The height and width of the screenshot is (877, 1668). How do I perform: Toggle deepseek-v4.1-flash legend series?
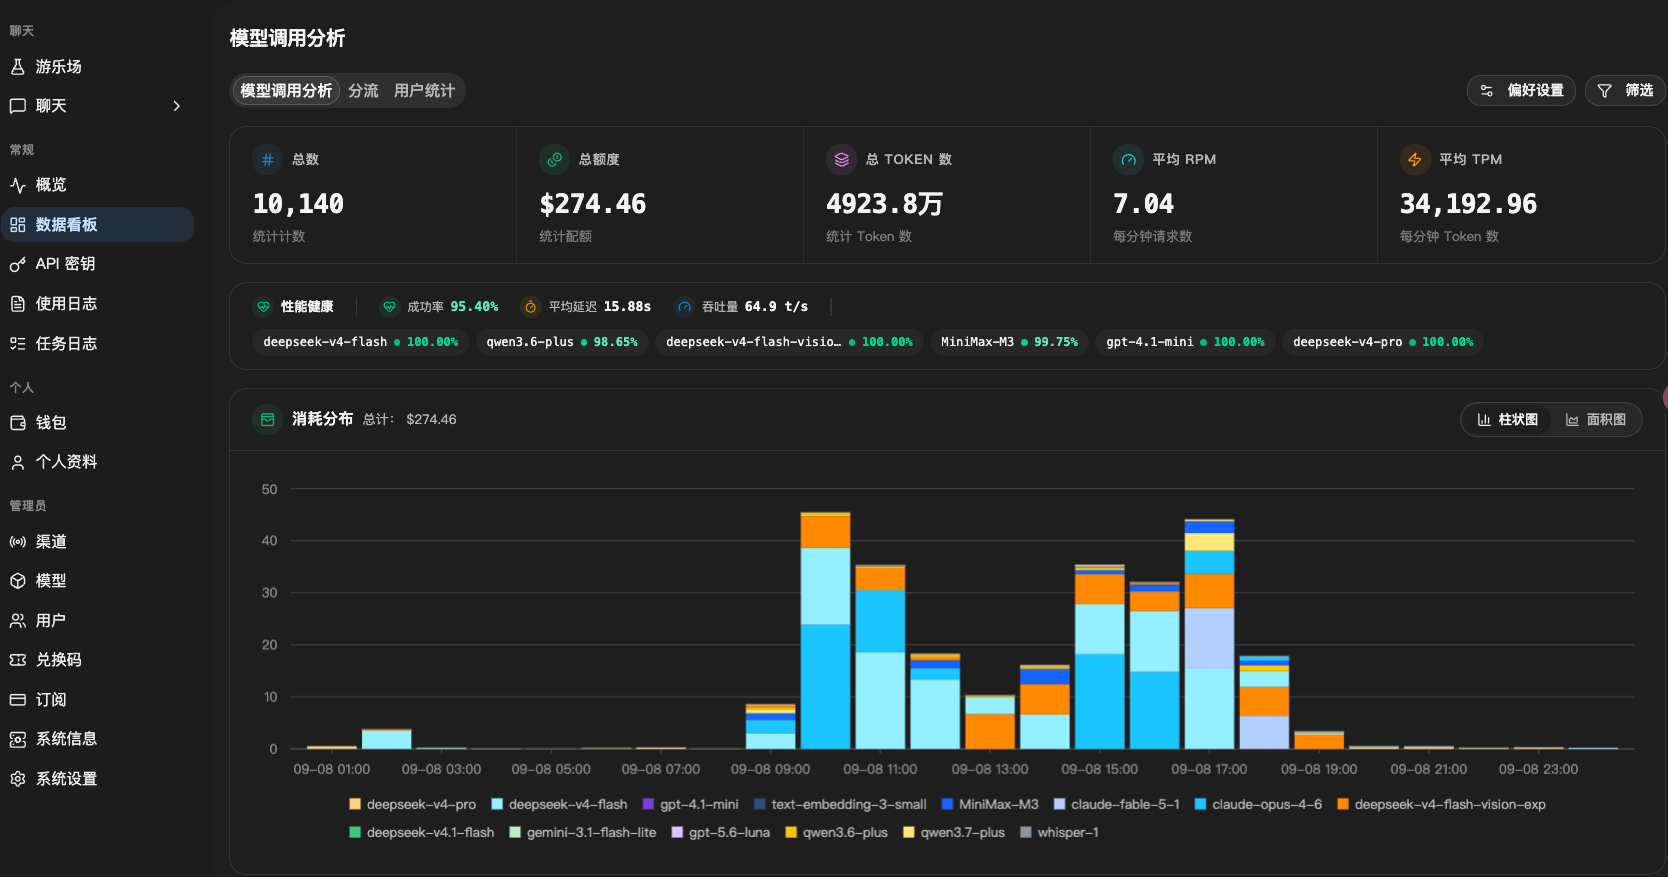[x=421, y=833]
